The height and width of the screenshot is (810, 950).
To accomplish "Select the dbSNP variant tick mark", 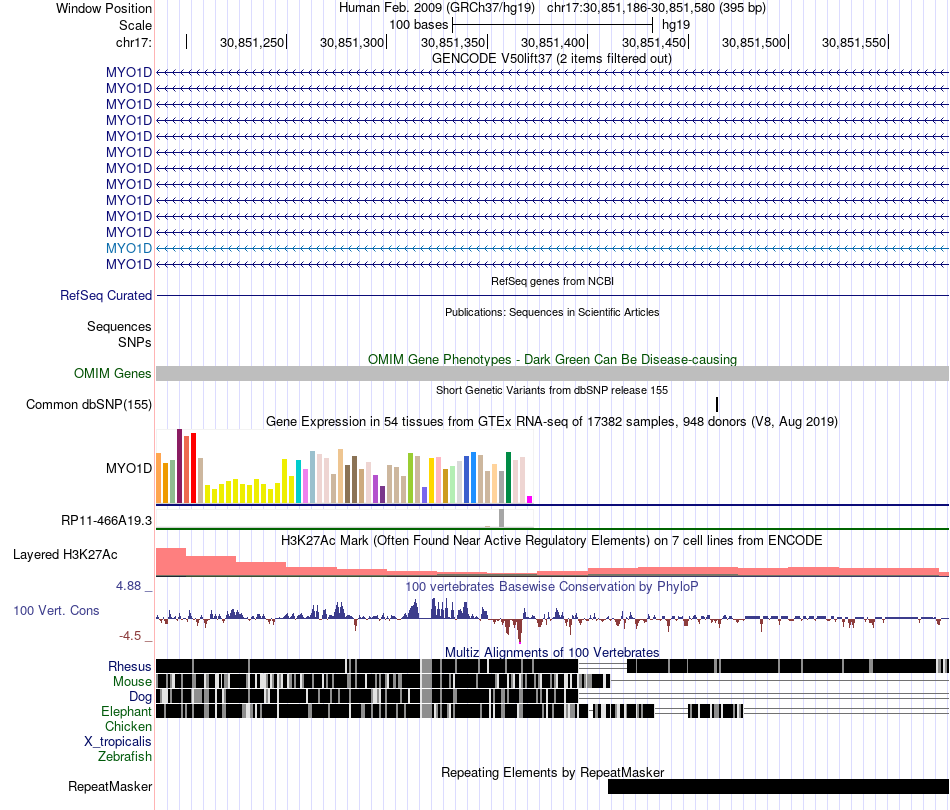I will coord(717,405).
